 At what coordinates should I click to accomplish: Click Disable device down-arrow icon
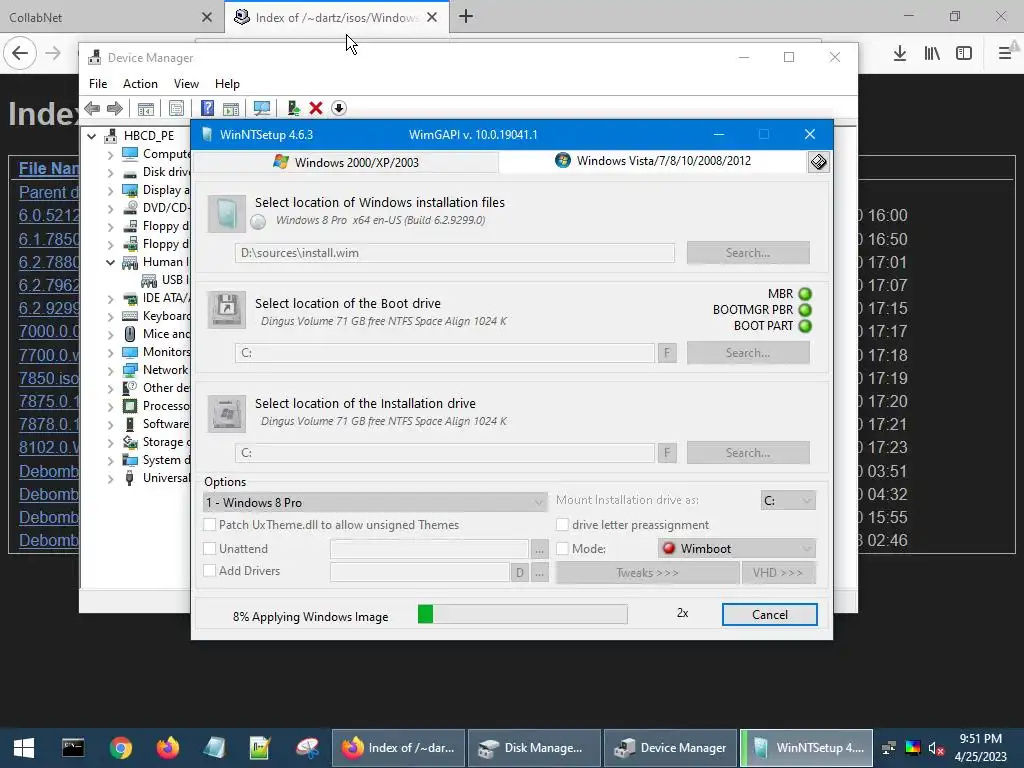tap(339, 108)
